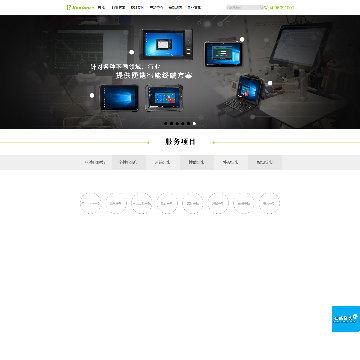
Task: Open the blue online-consultation widget at bottom right
Action: pyautogui.click(x=346, y=319)
